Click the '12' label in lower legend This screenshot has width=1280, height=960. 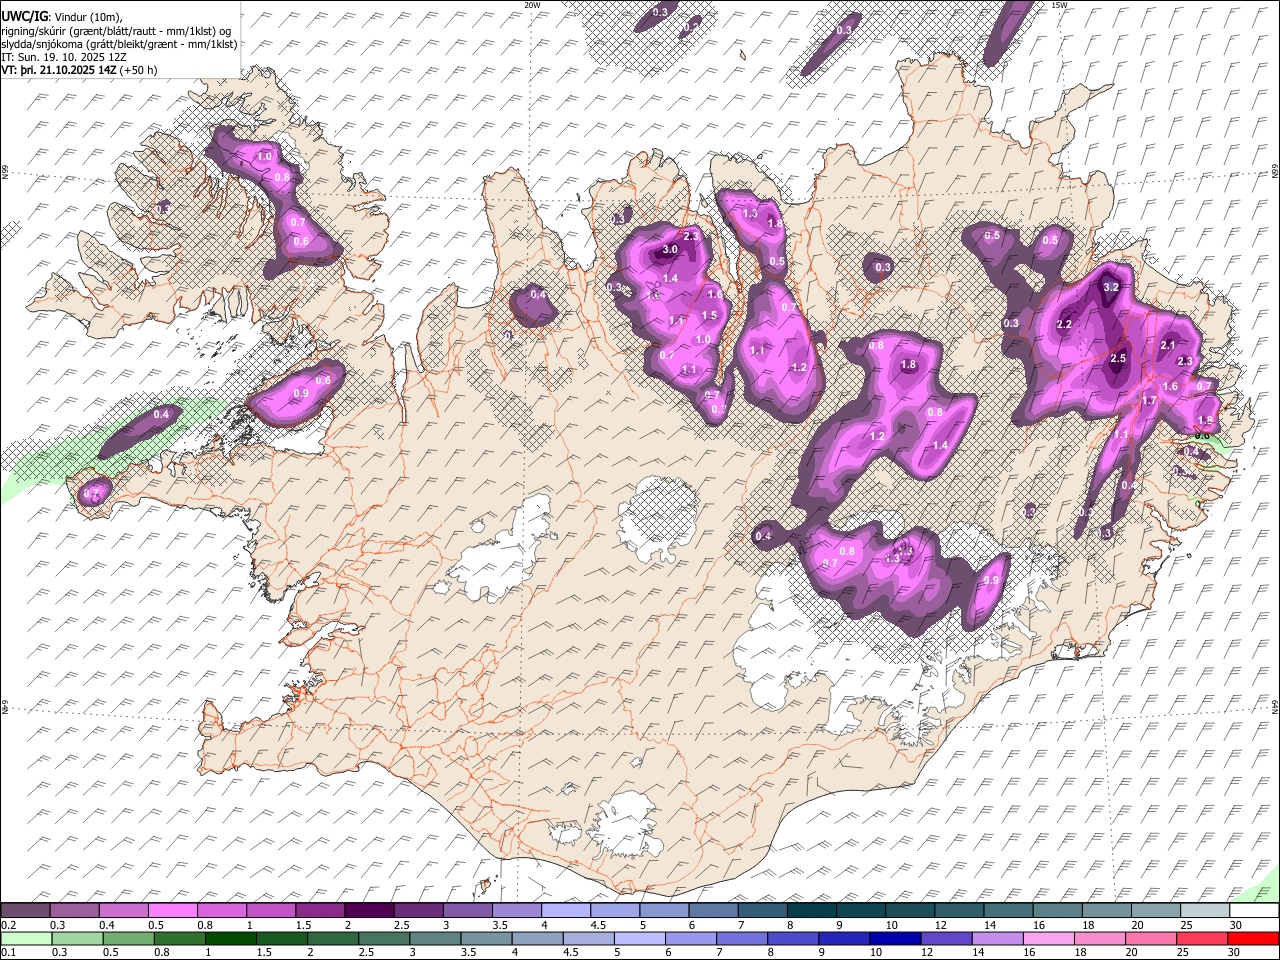pos(926,953)
